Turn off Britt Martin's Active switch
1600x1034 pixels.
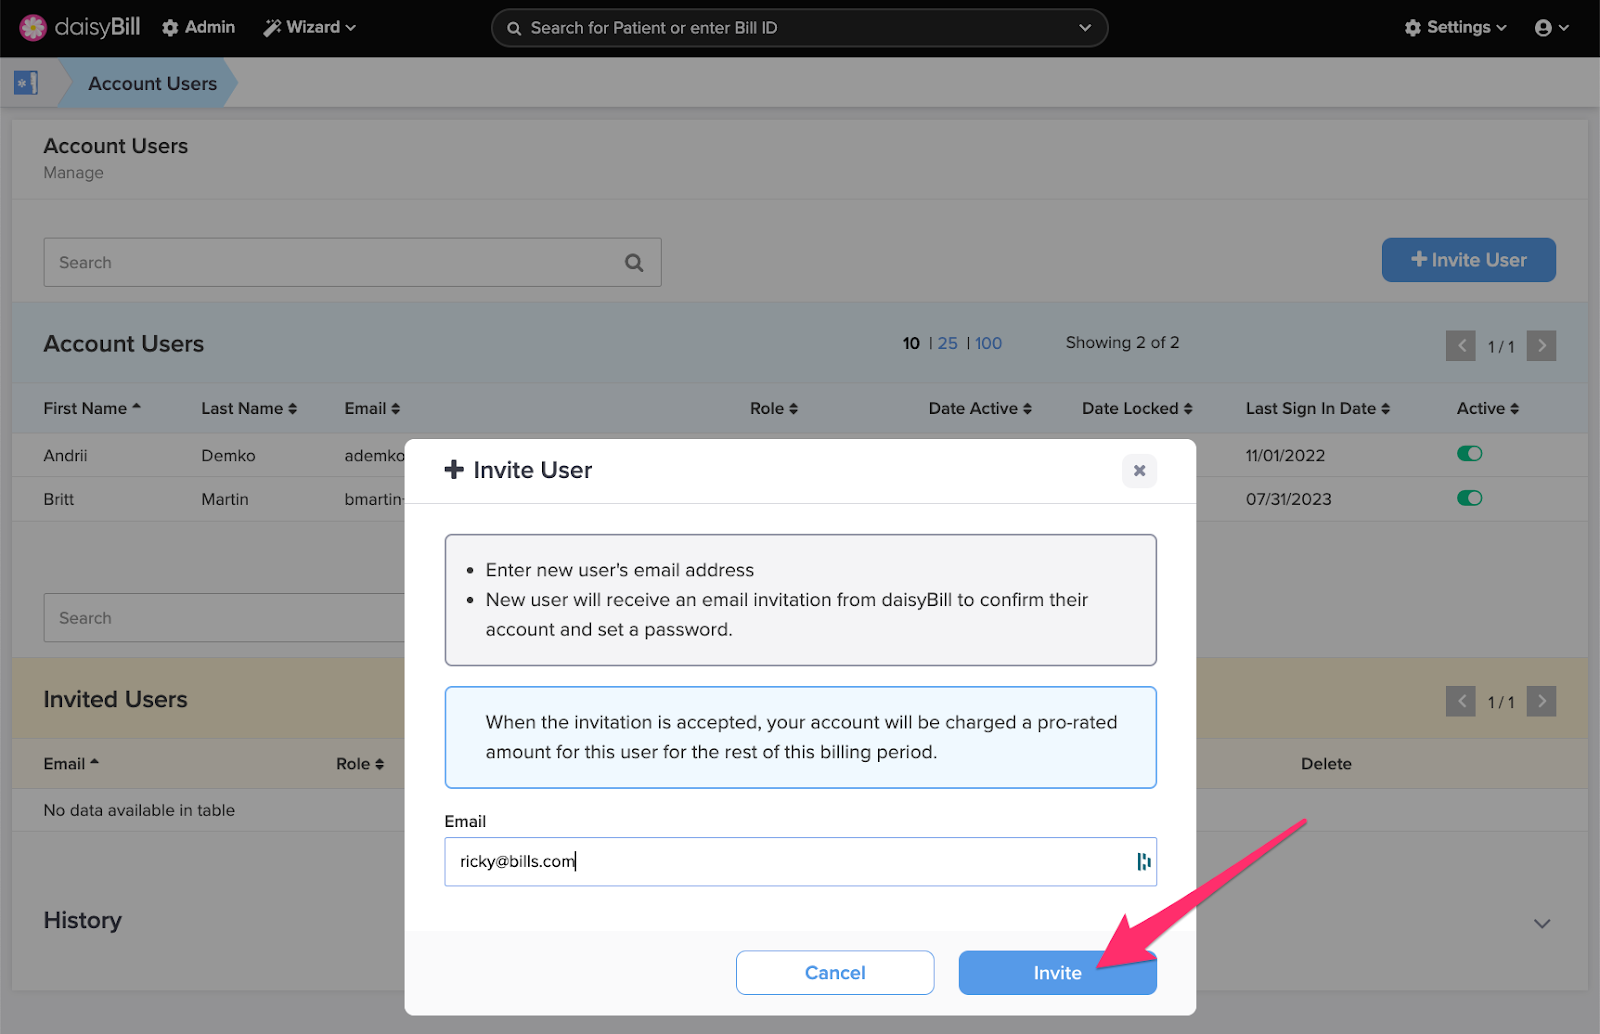click(1470, 498)
